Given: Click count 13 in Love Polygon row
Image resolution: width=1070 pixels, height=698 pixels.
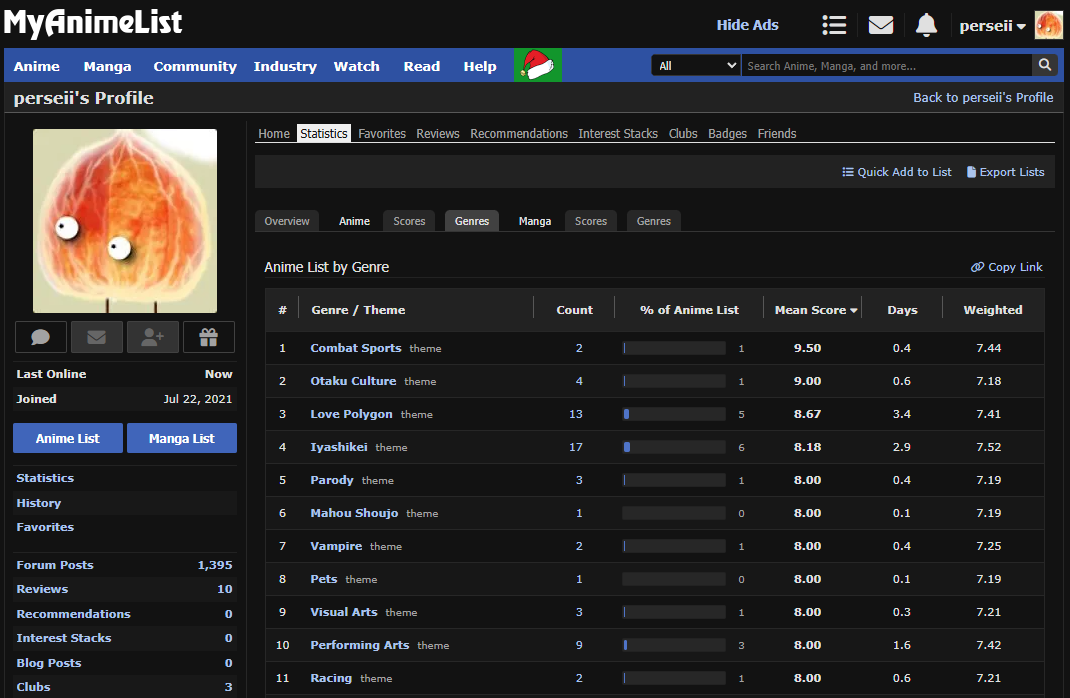Looking at the screenshot, I should point(576,414).
